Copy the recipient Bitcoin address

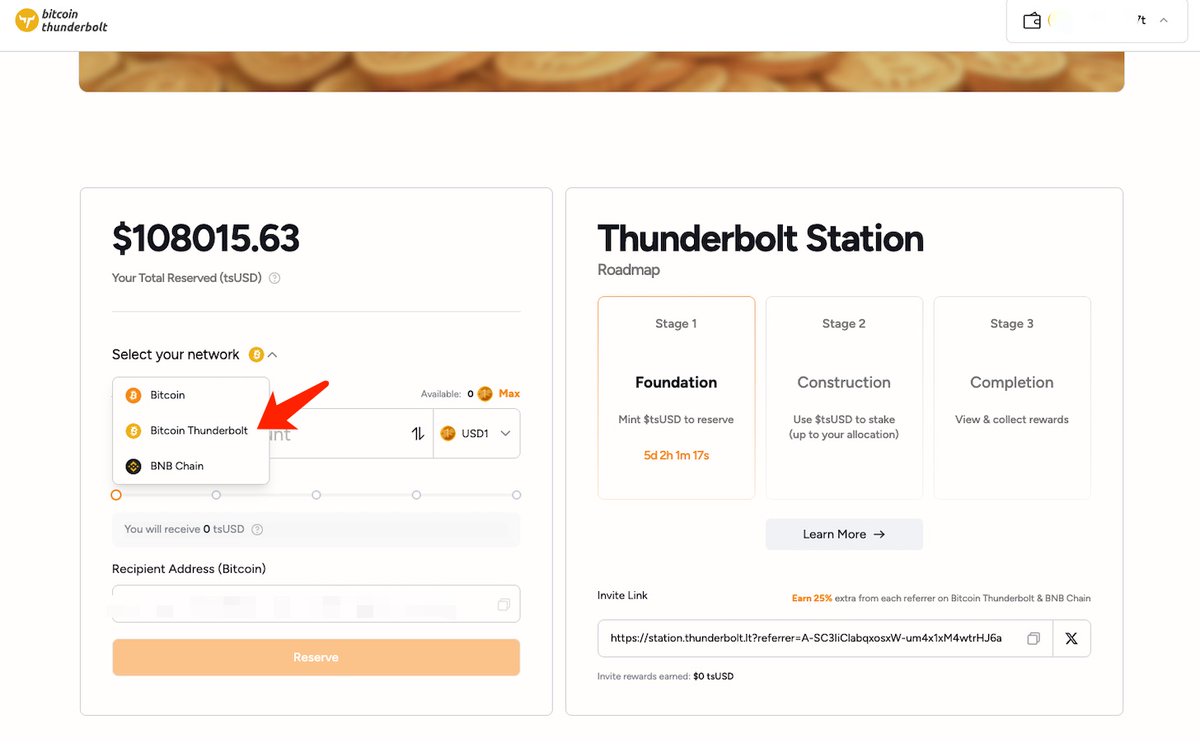503,604
